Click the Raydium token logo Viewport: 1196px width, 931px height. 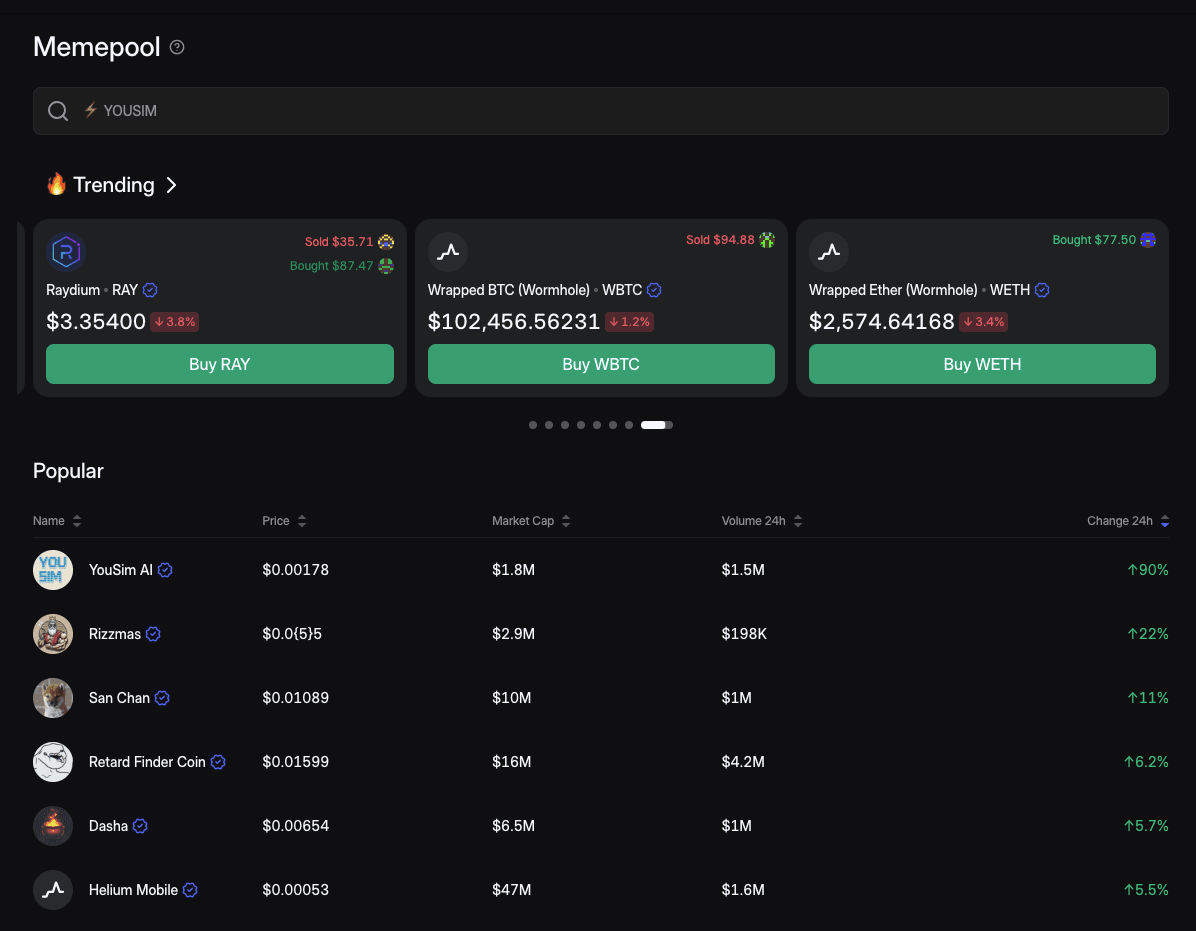coord(67,252)
